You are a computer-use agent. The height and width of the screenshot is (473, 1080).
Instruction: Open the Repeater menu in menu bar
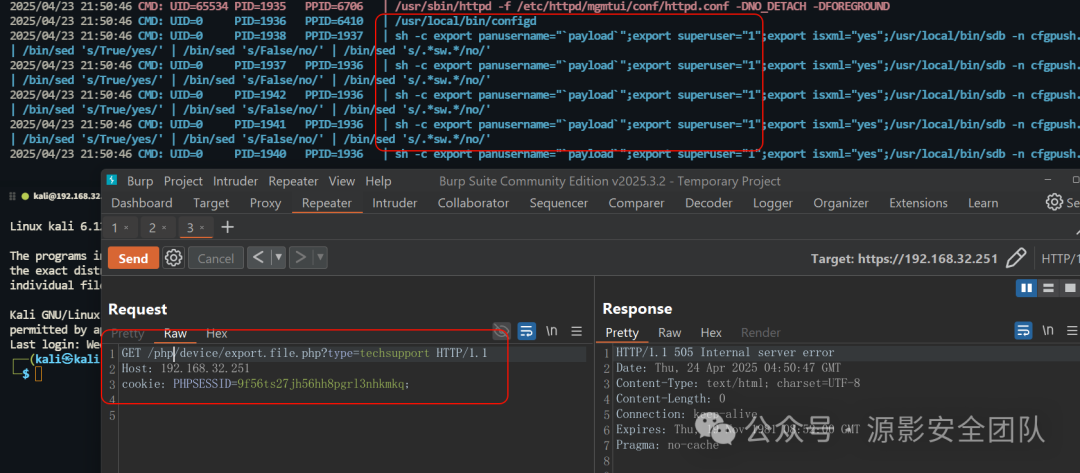pyautogui.click(x=293, y=181)
